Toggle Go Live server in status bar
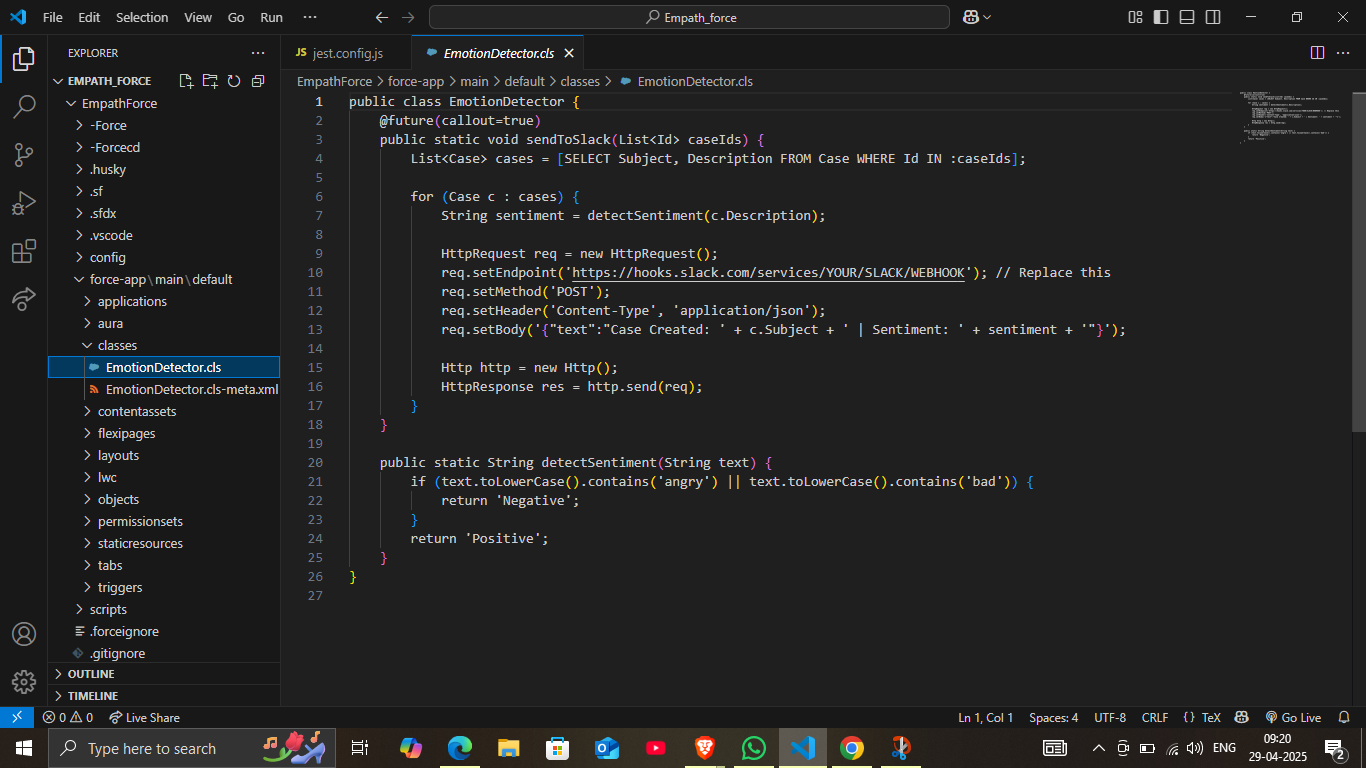 1294,717
